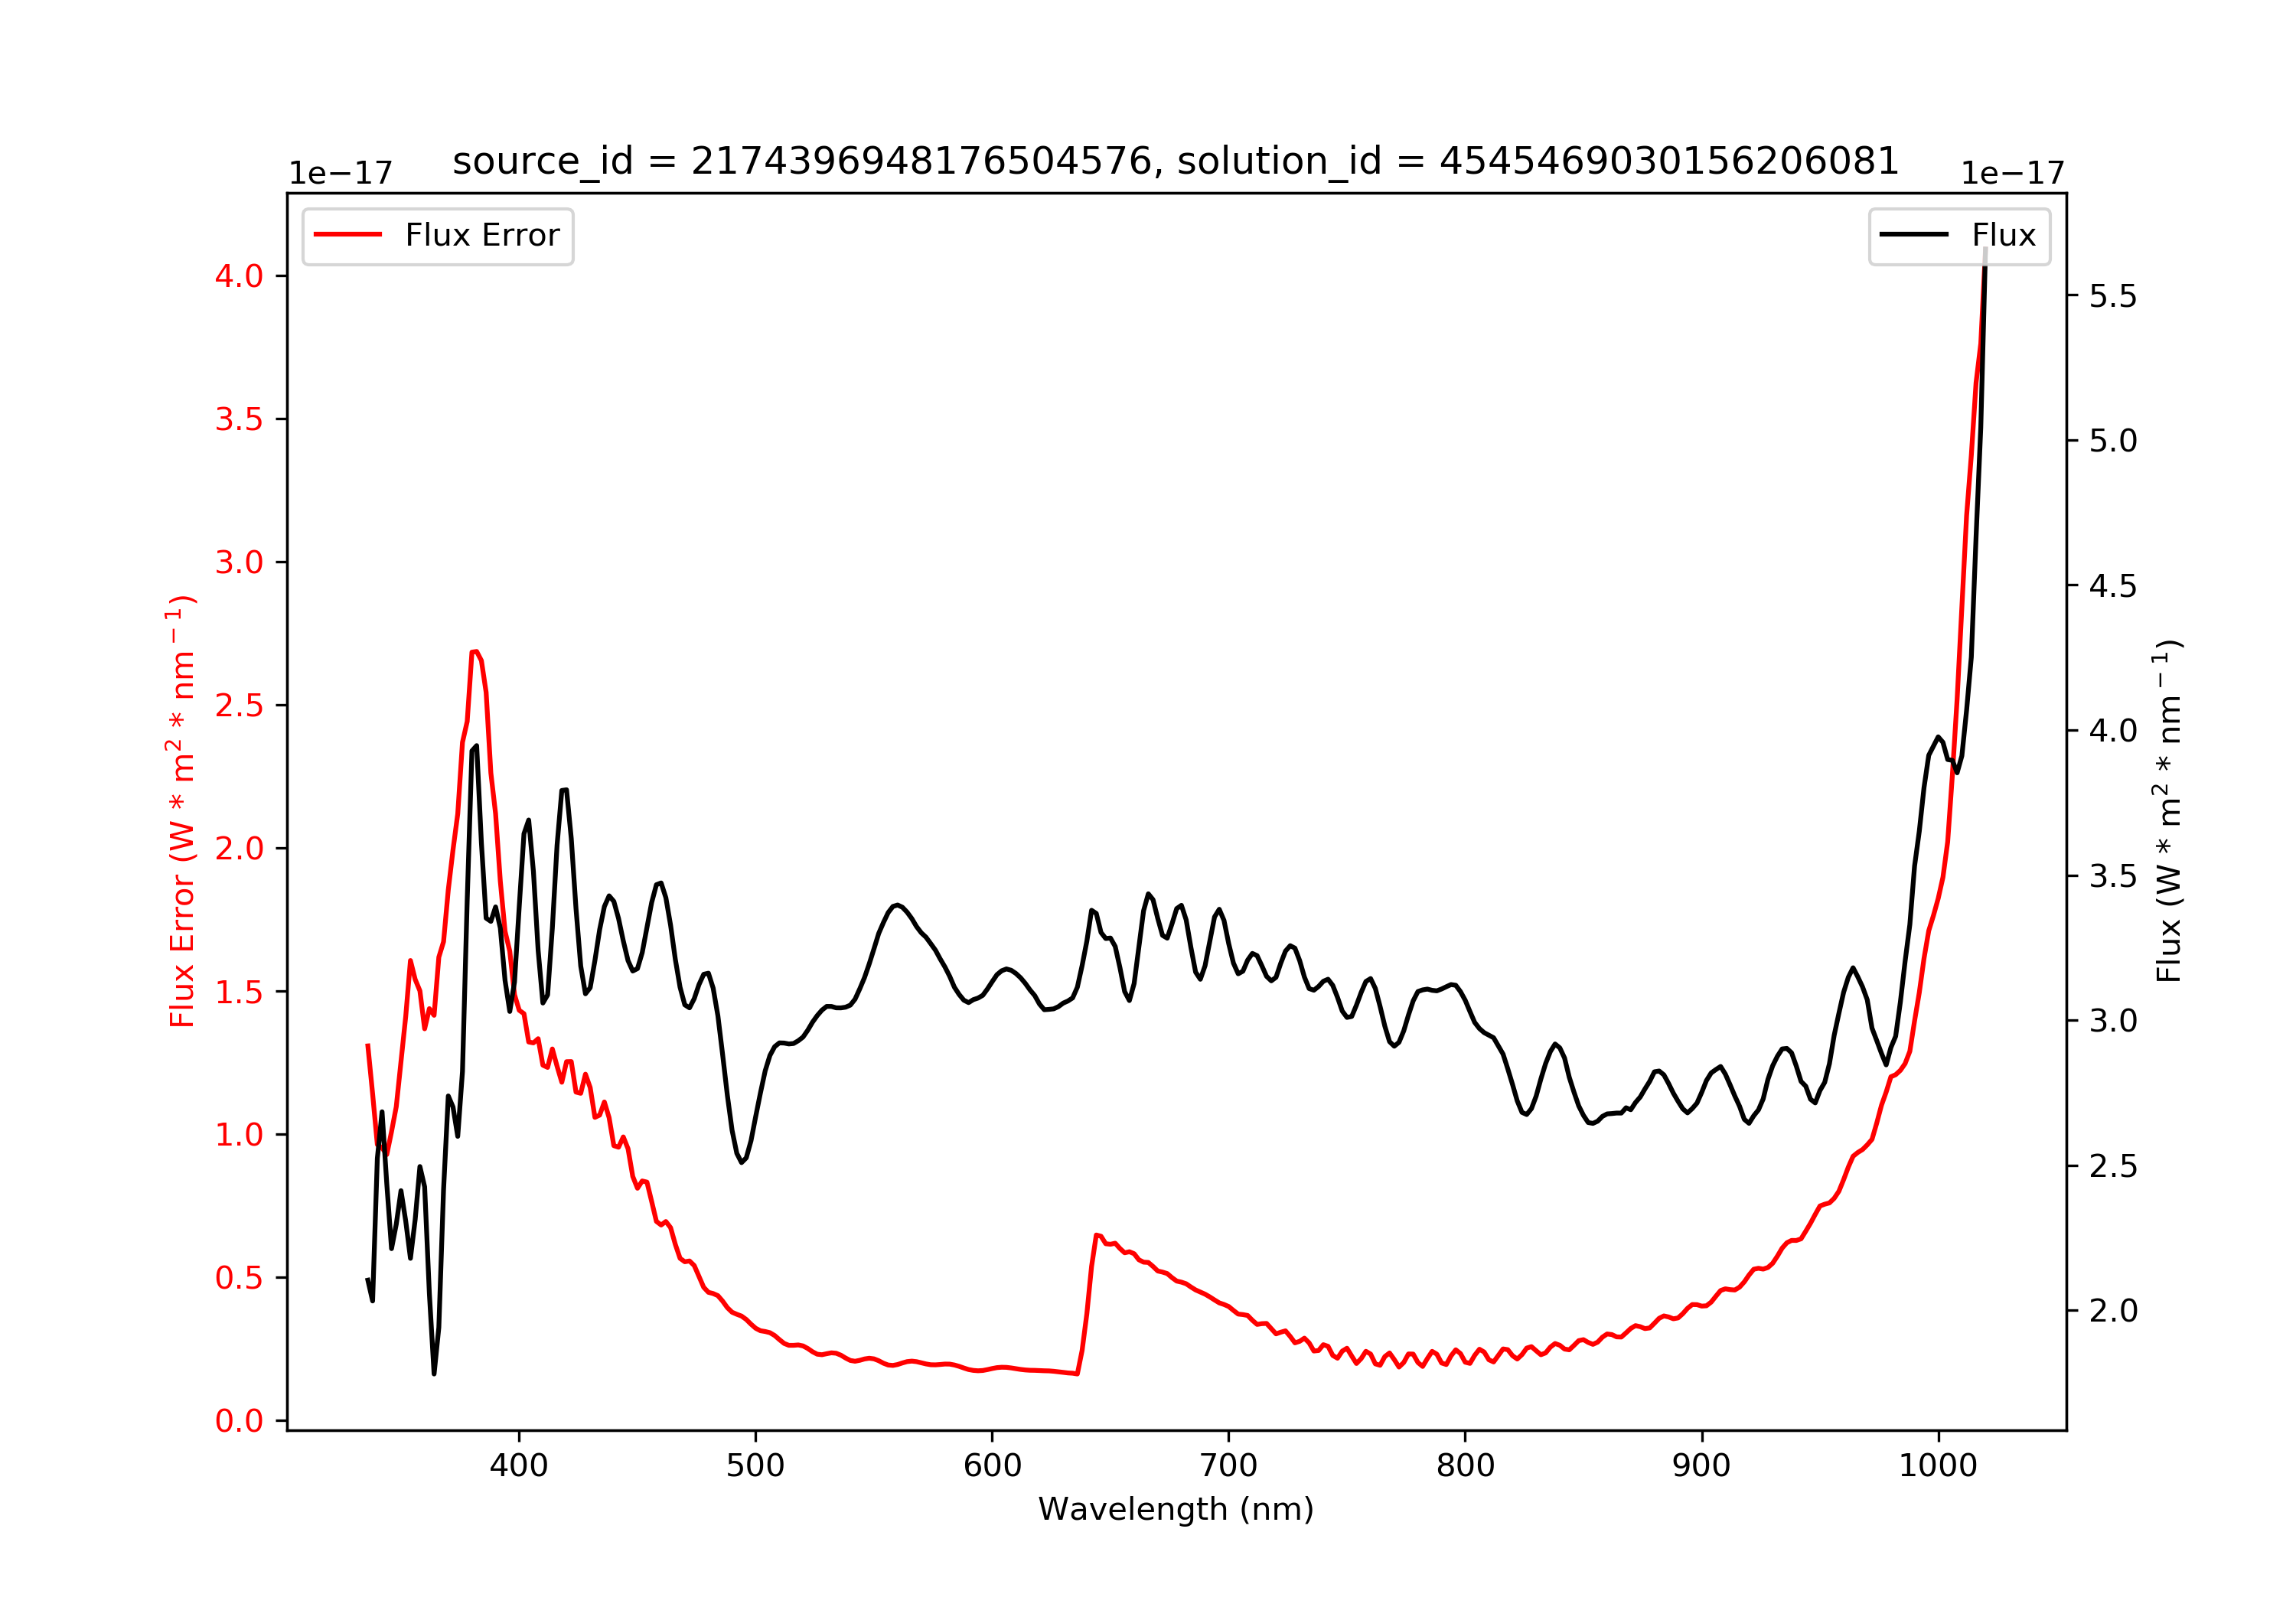The width and height of the screenshot is (2296, 1607).
Task: Click the red error peak near 380 nm
Action: 475,652
